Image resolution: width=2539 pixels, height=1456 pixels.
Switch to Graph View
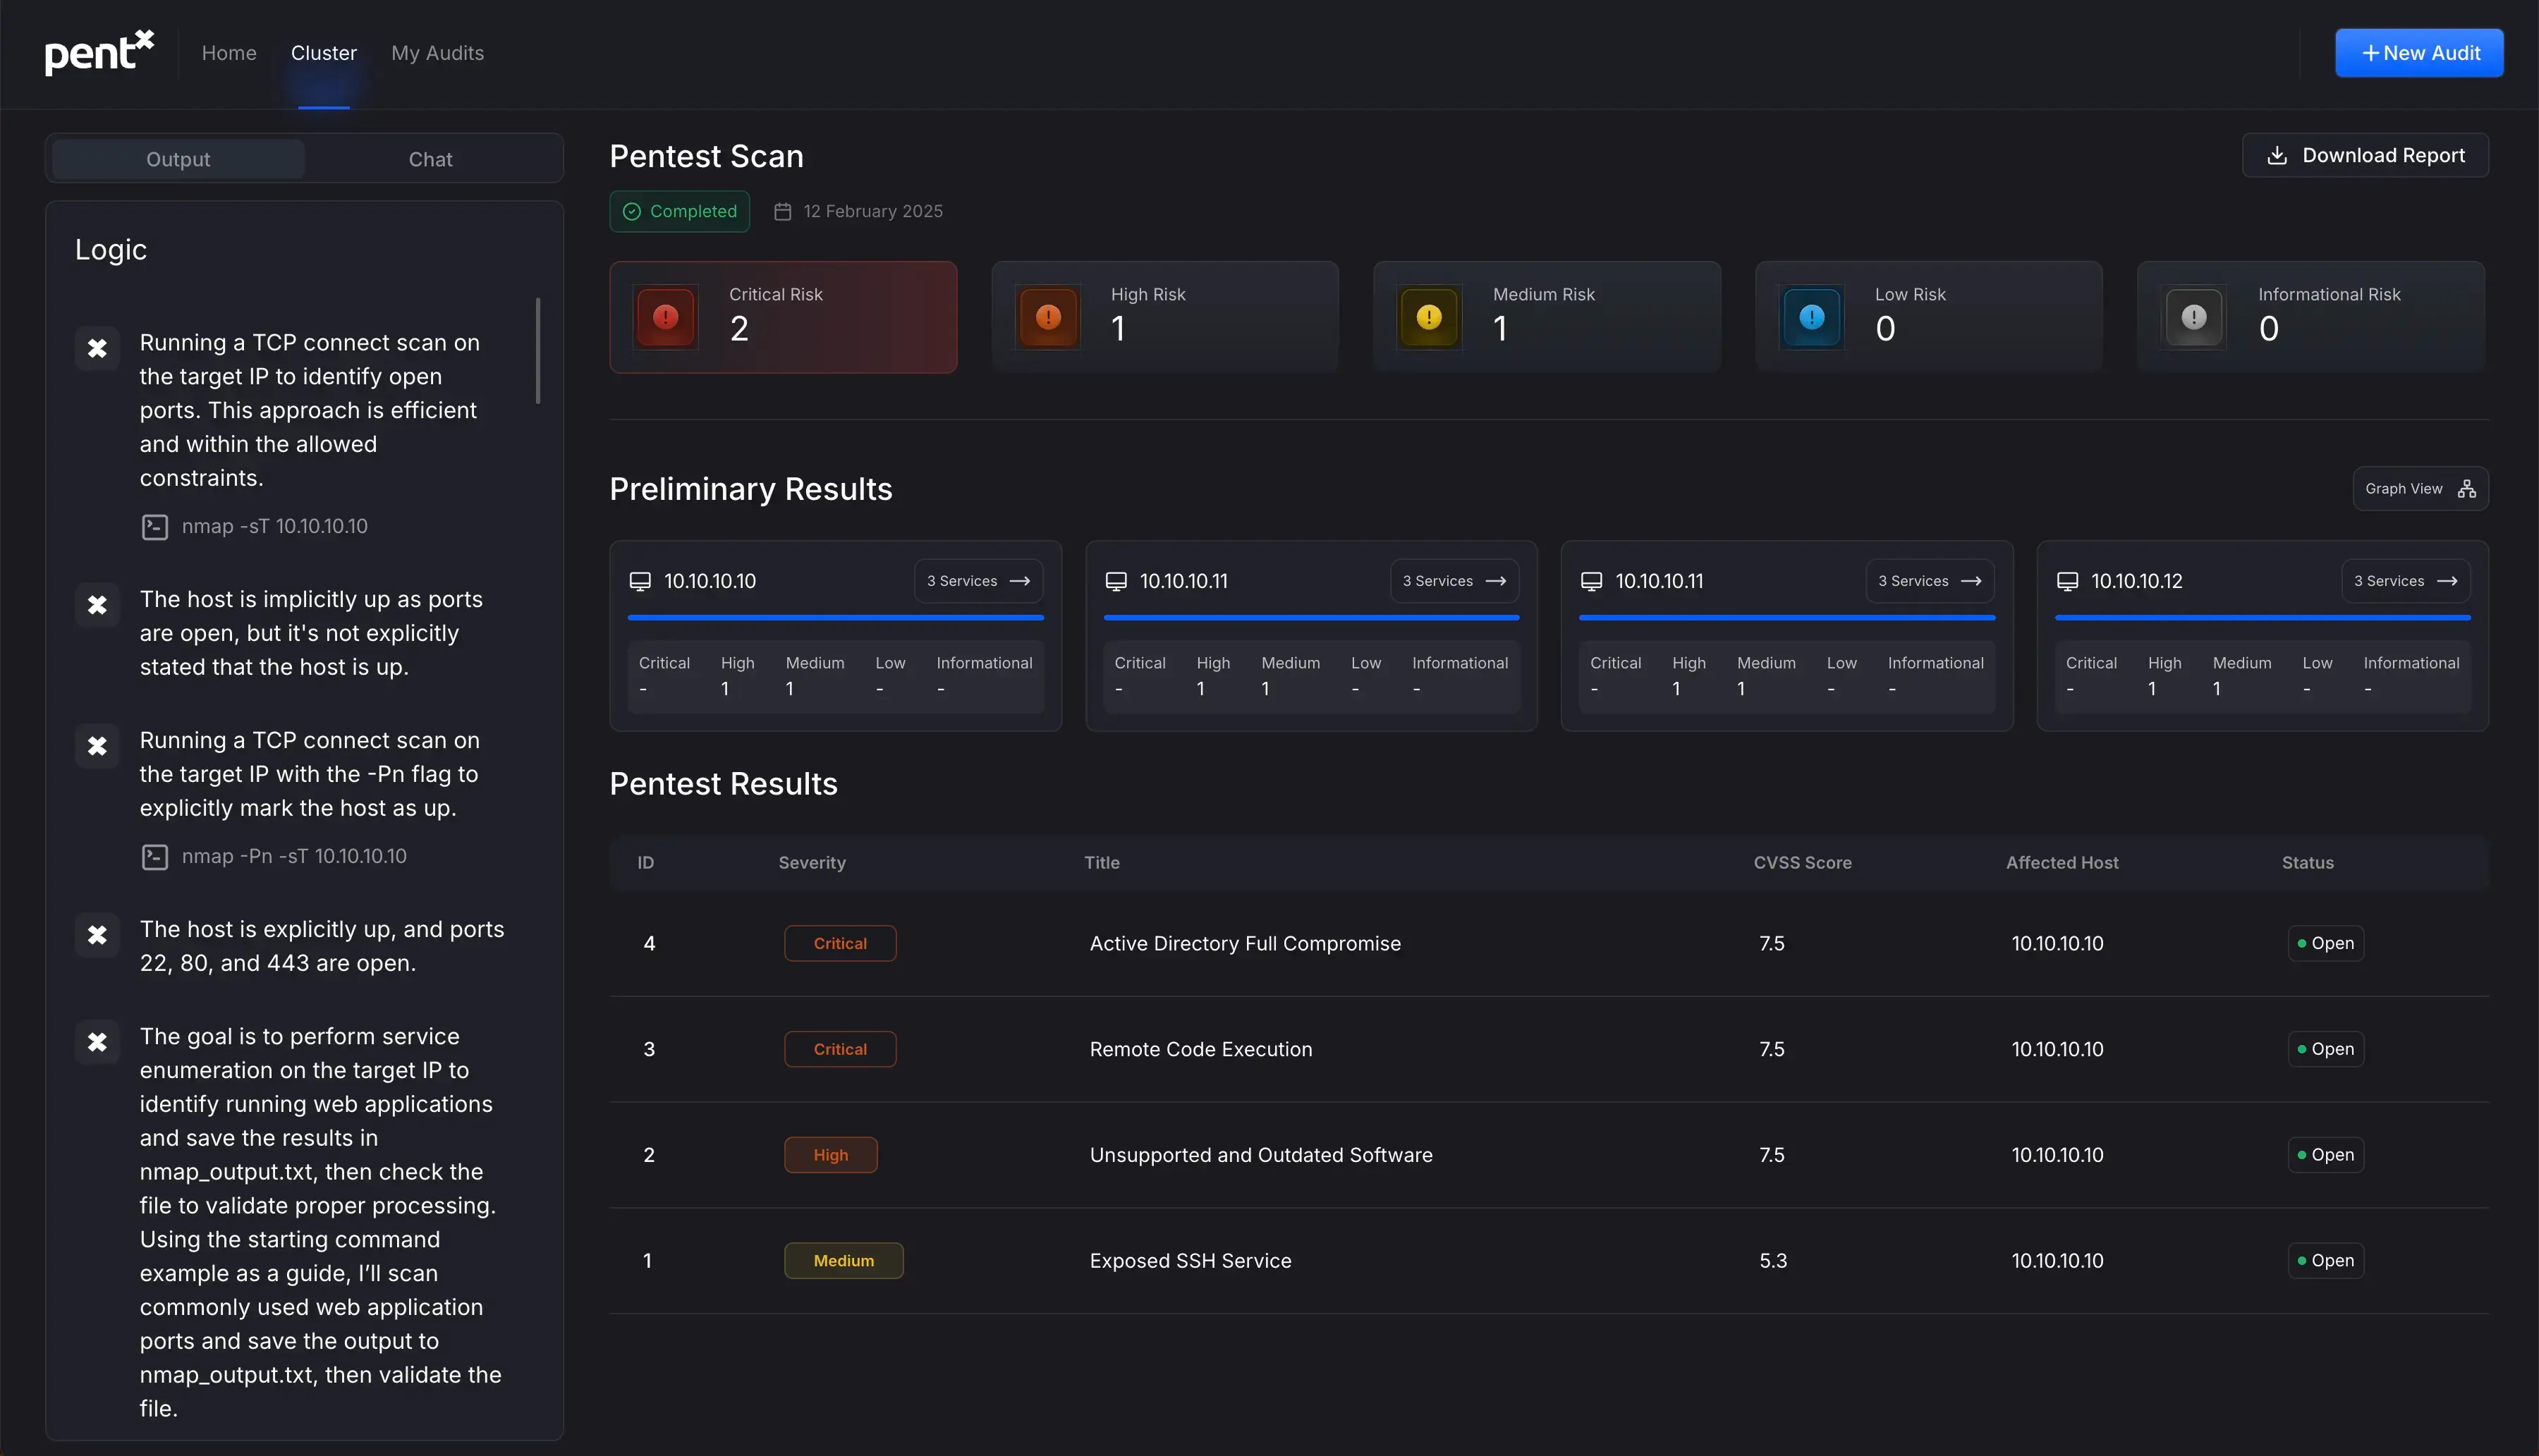click(2420, 488)
